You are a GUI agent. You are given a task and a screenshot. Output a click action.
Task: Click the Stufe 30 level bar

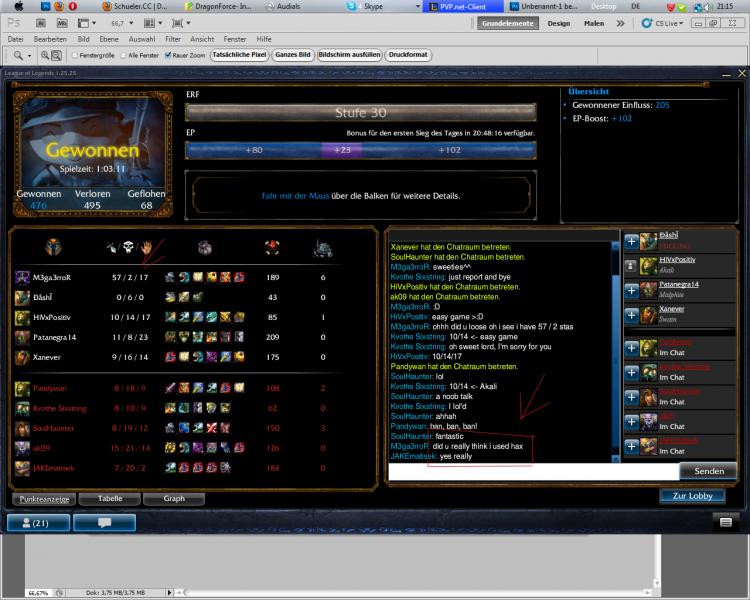(361, 113)
